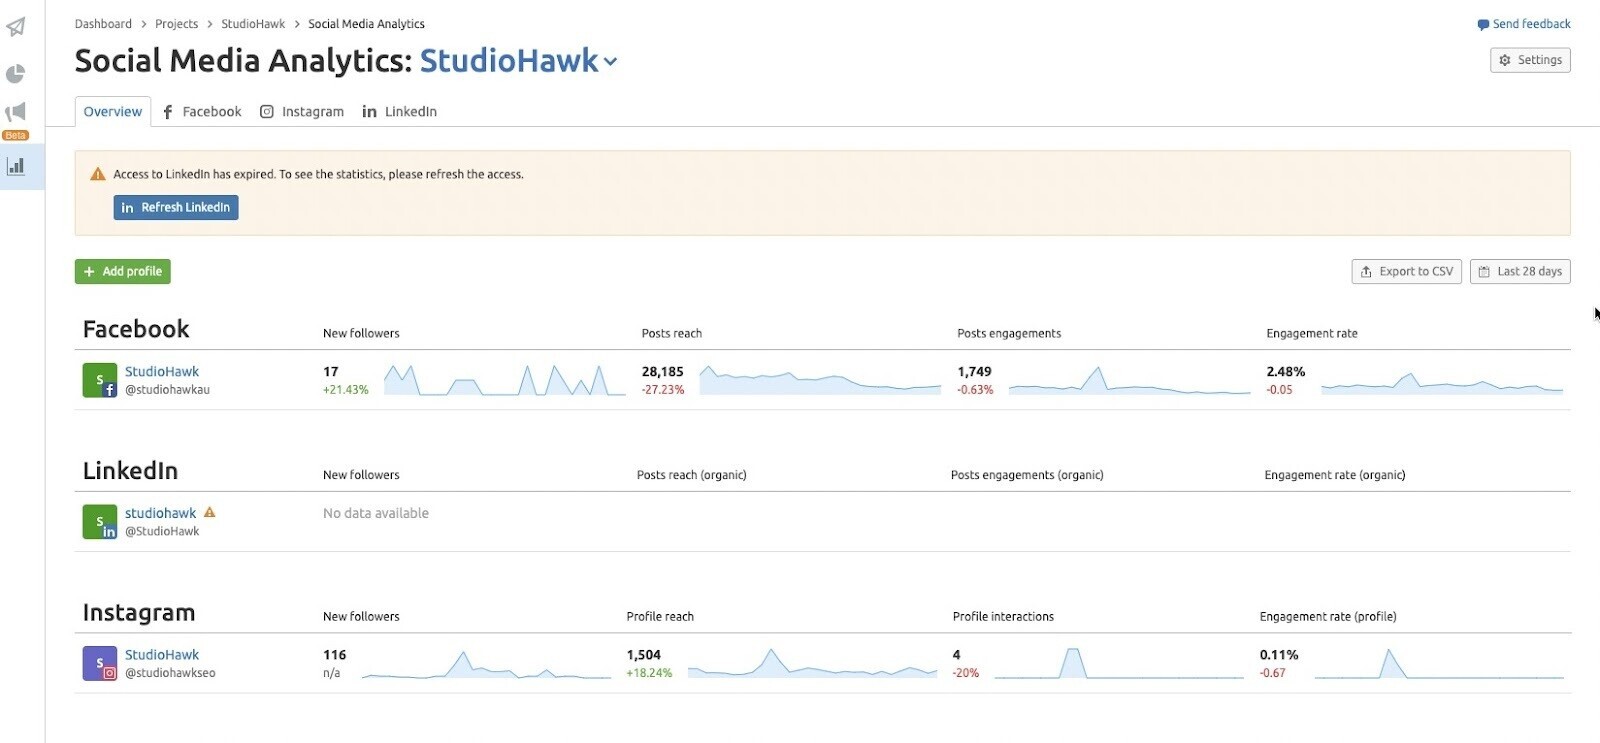Click the Facebook posts engagements value 1,749
This screenshot has width=1600, height=743.
pos(975,371)
